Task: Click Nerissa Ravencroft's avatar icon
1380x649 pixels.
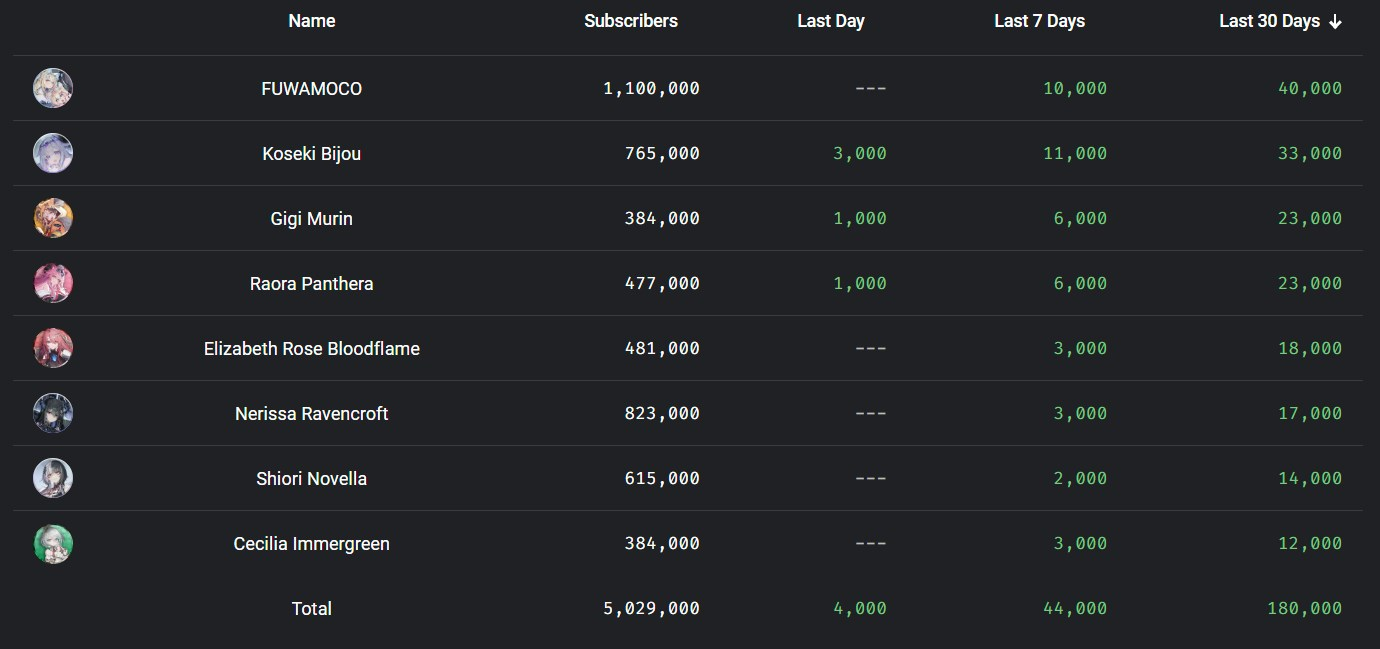Action: click(x=53, y=414)
